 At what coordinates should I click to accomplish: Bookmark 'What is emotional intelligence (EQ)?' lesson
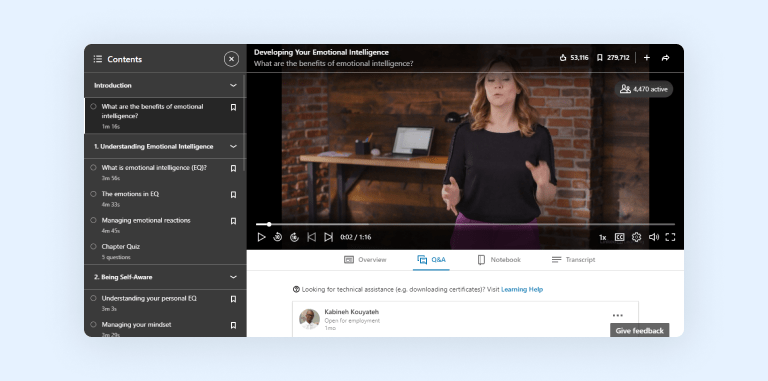pos(234,168)
